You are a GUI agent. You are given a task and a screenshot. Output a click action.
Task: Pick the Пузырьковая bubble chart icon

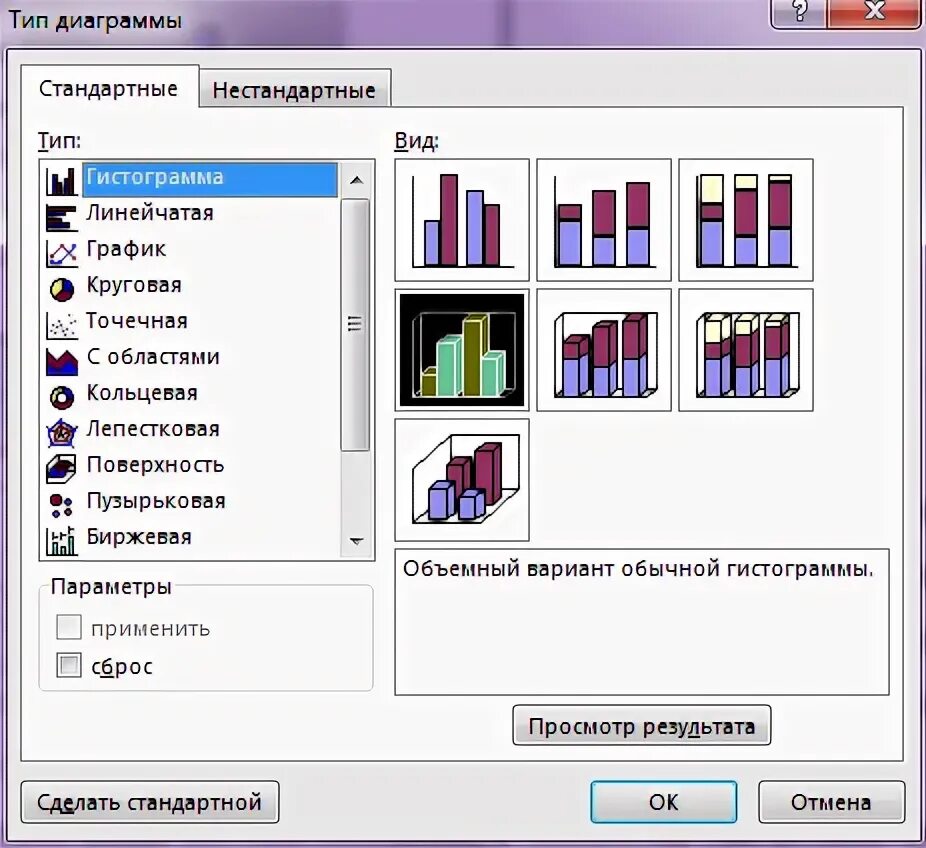61,505
